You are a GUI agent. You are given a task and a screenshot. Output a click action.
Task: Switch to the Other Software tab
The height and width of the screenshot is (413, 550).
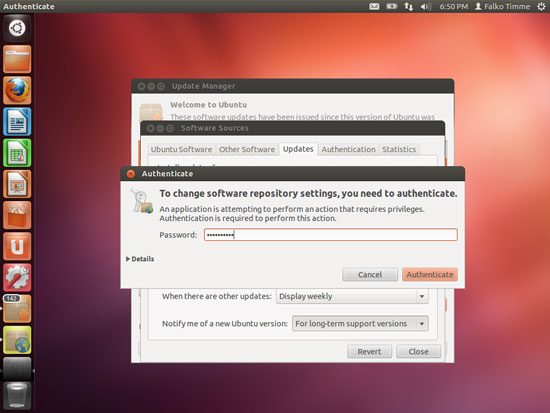(x=247, y=149)
